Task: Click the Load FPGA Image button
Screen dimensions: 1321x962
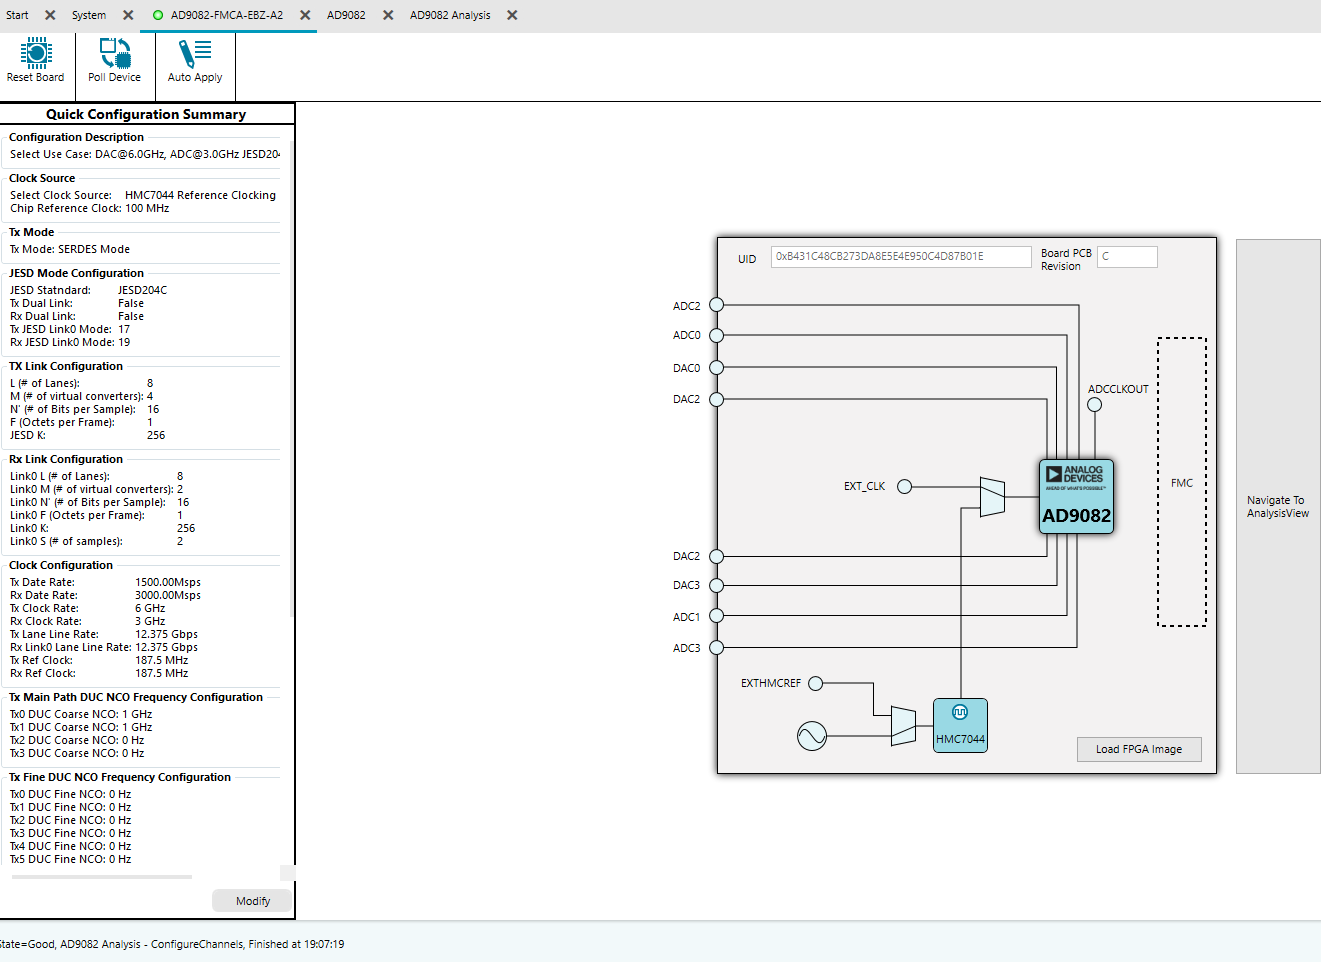Action: point(1139,749)
